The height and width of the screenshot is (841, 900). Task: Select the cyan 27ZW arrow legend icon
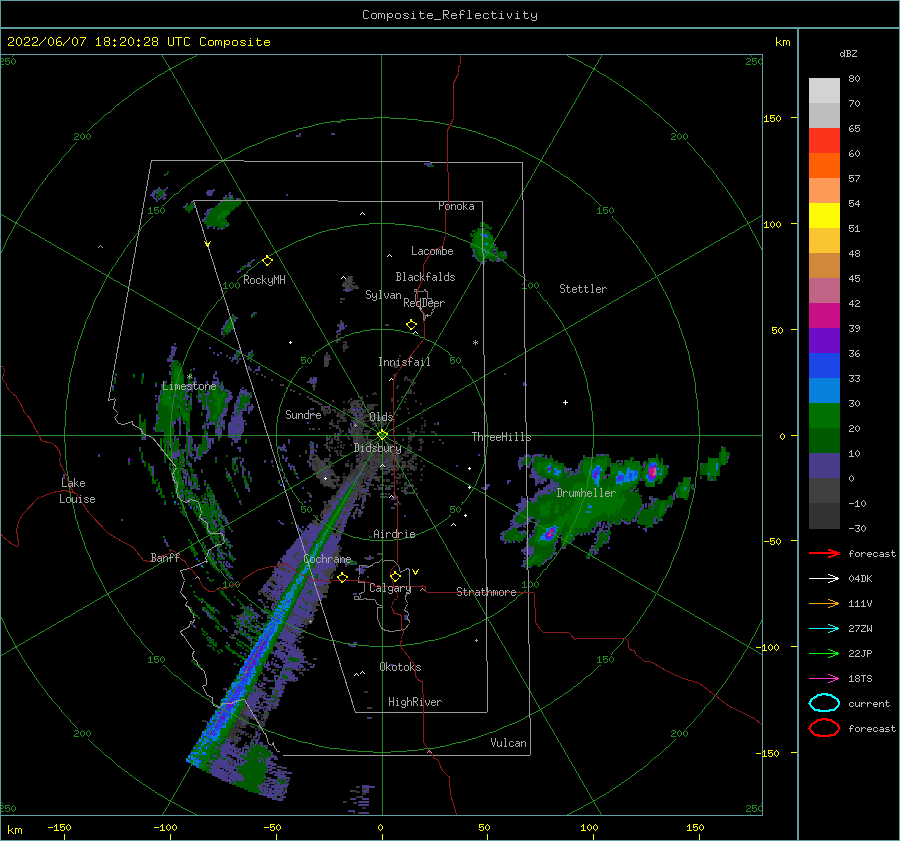(824, 629)
